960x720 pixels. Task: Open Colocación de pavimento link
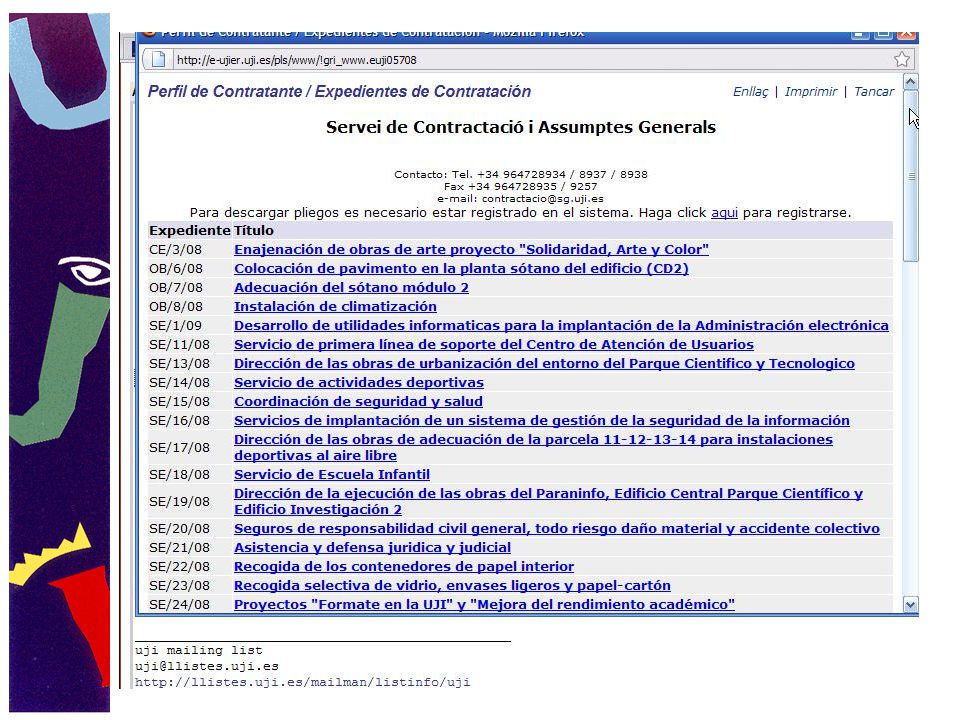[x=461, y=269]
